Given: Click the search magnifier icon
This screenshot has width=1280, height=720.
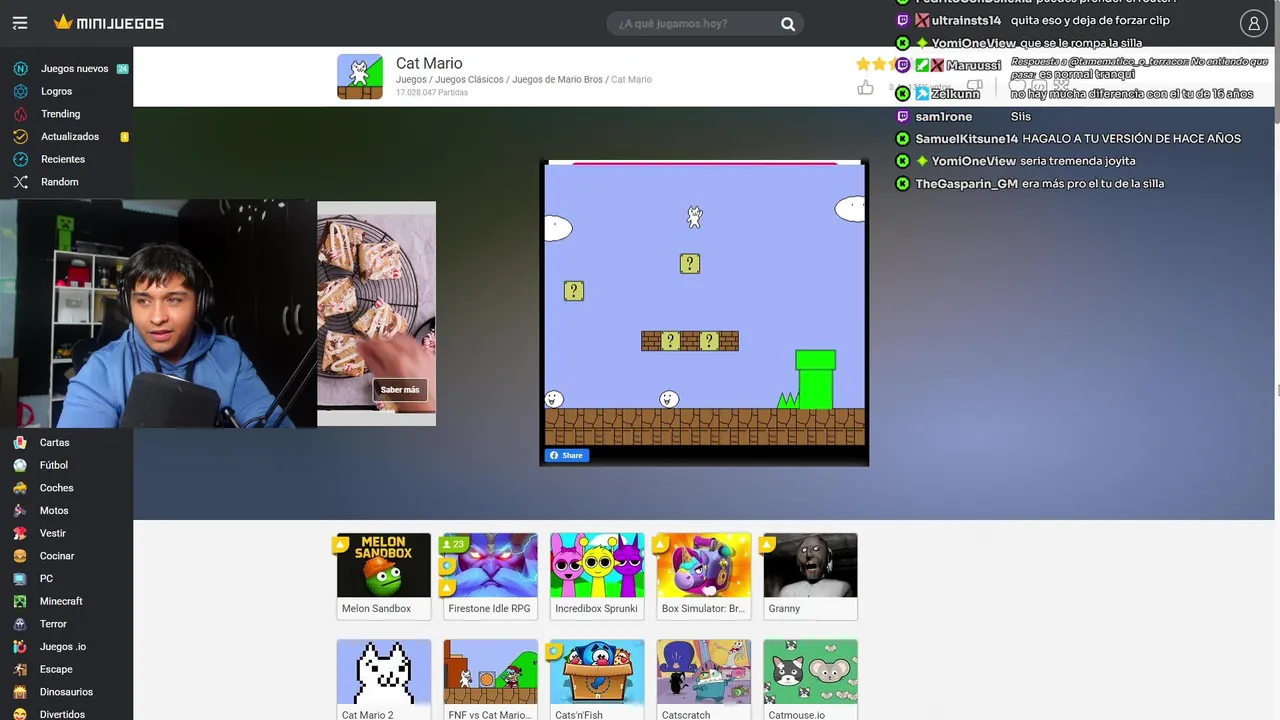Looking at the screenshot, I should 788,24.
